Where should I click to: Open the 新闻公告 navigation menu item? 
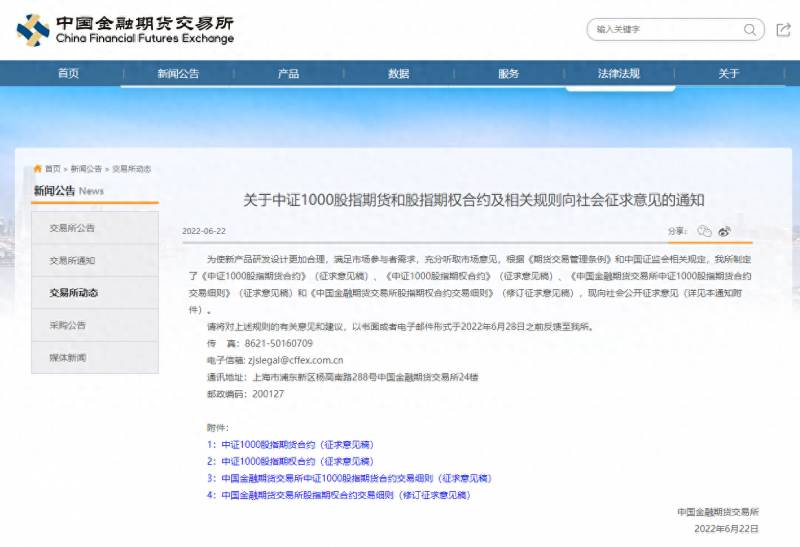pos(178,73)
